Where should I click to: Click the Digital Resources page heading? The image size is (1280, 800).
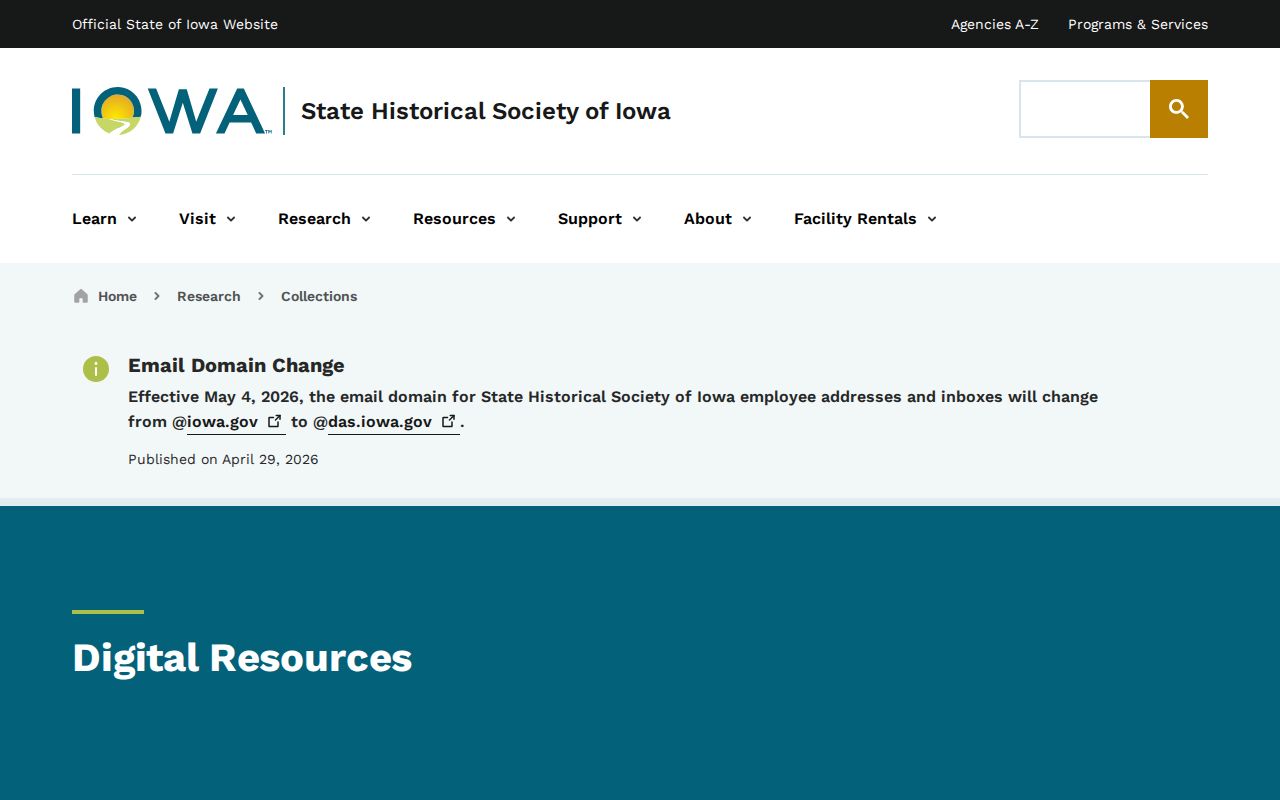242,658
